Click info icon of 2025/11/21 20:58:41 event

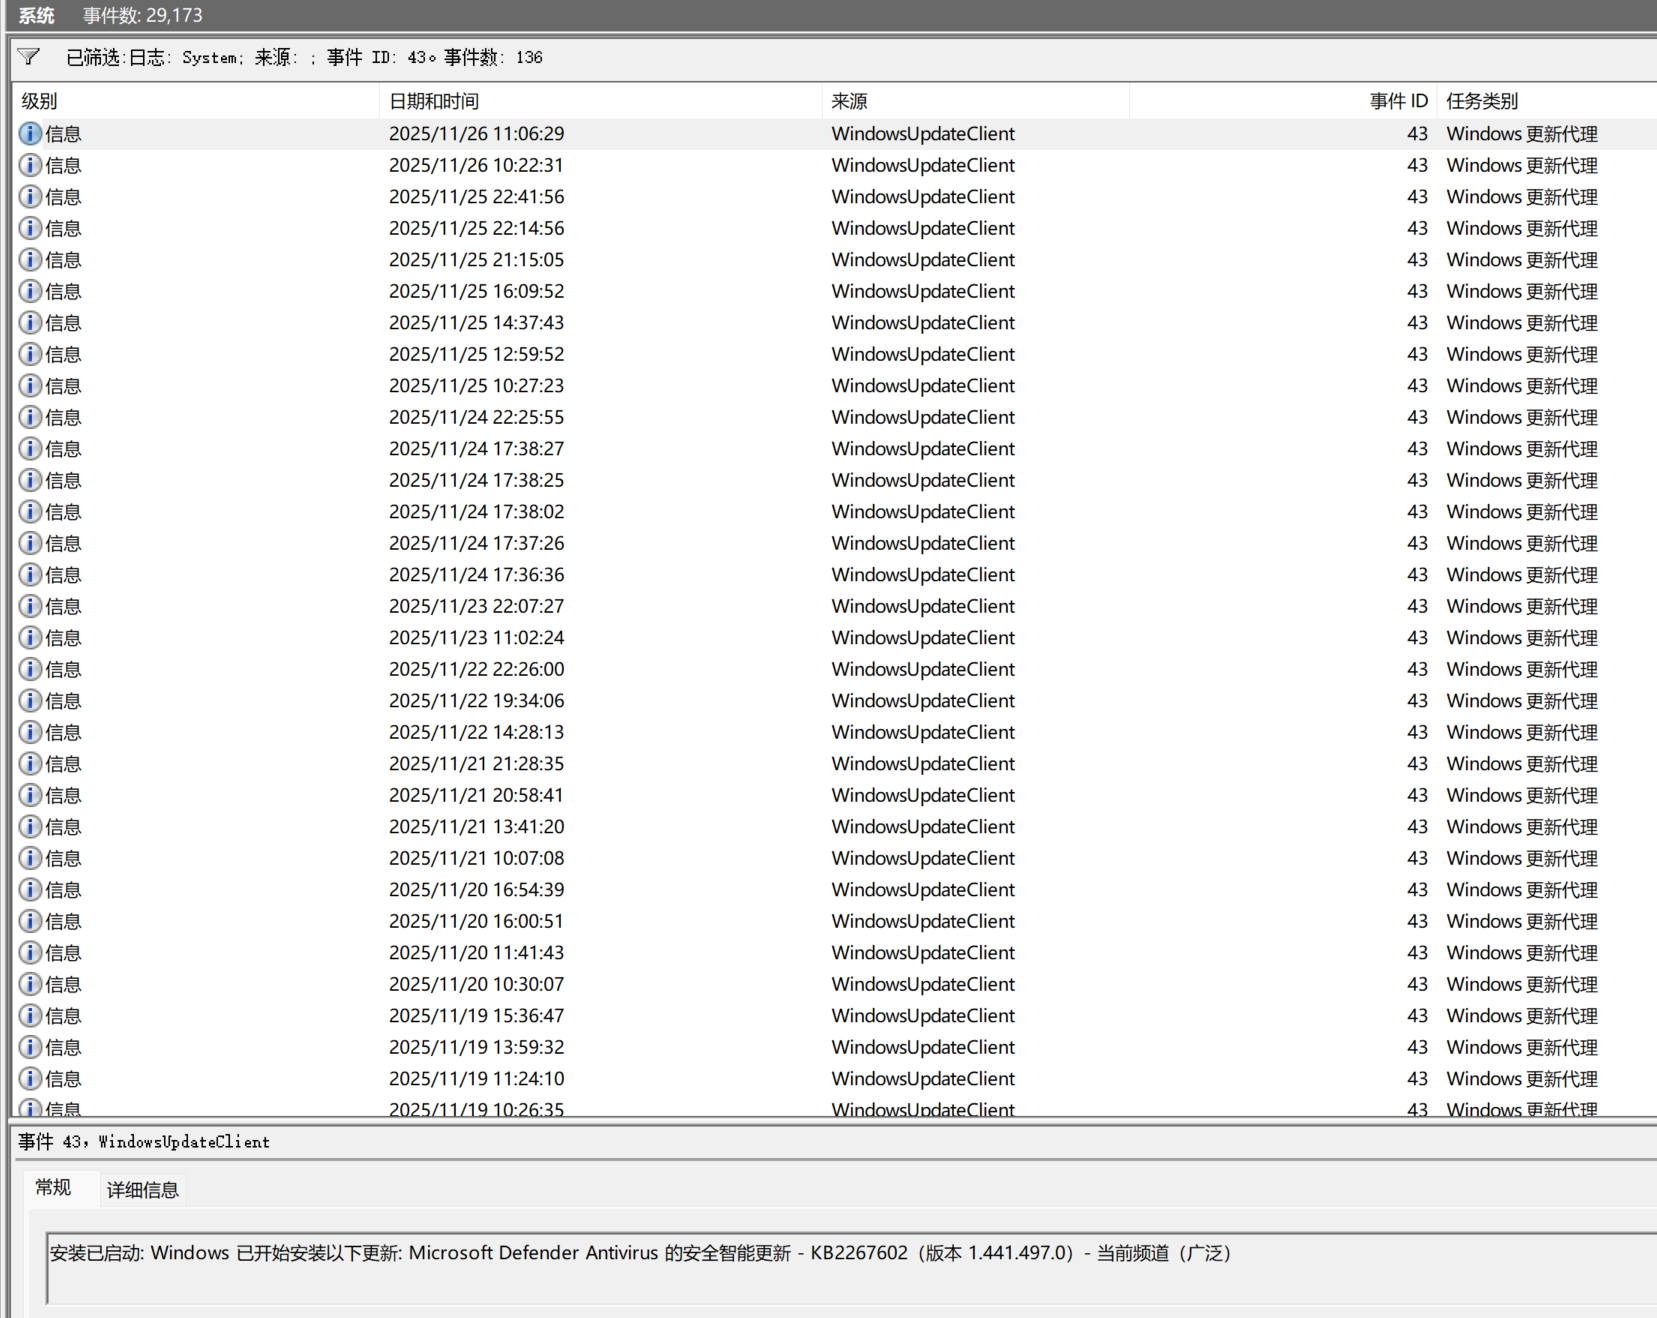(31, 796)
